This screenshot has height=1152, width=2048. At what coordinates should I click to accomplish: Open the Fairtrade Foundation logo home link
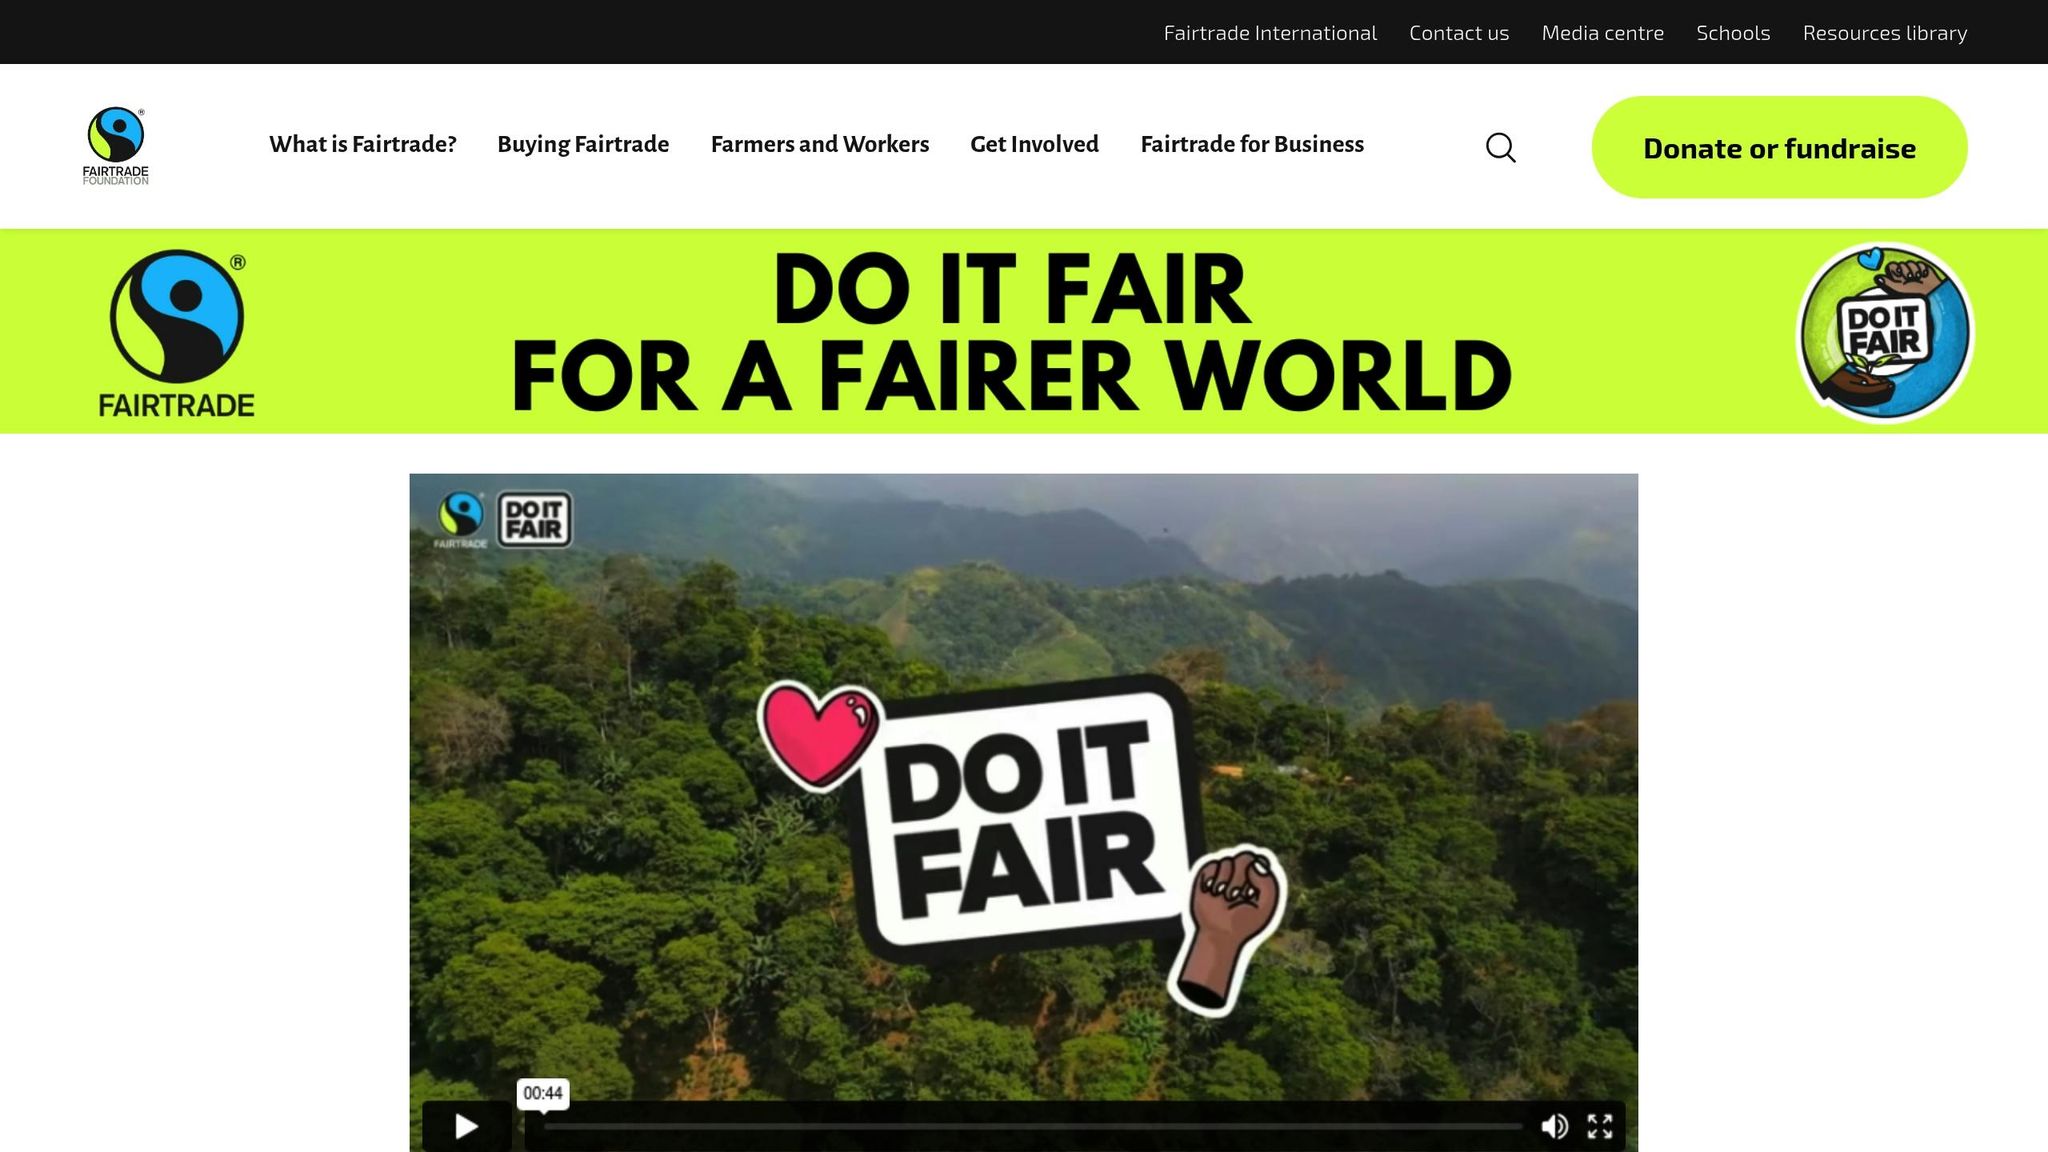116,146
